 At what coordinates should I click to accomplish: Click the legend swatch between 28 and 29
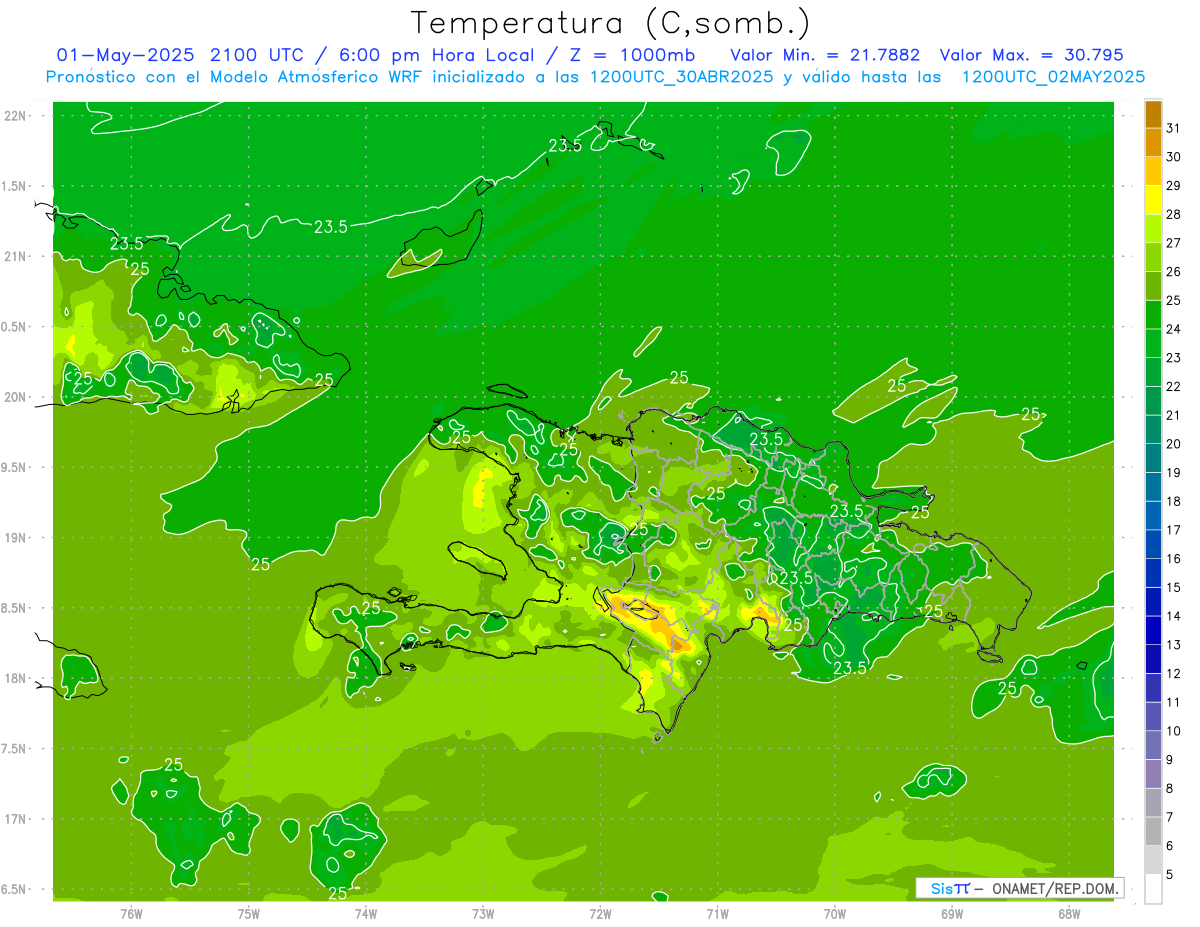[x=1154, y=200]
